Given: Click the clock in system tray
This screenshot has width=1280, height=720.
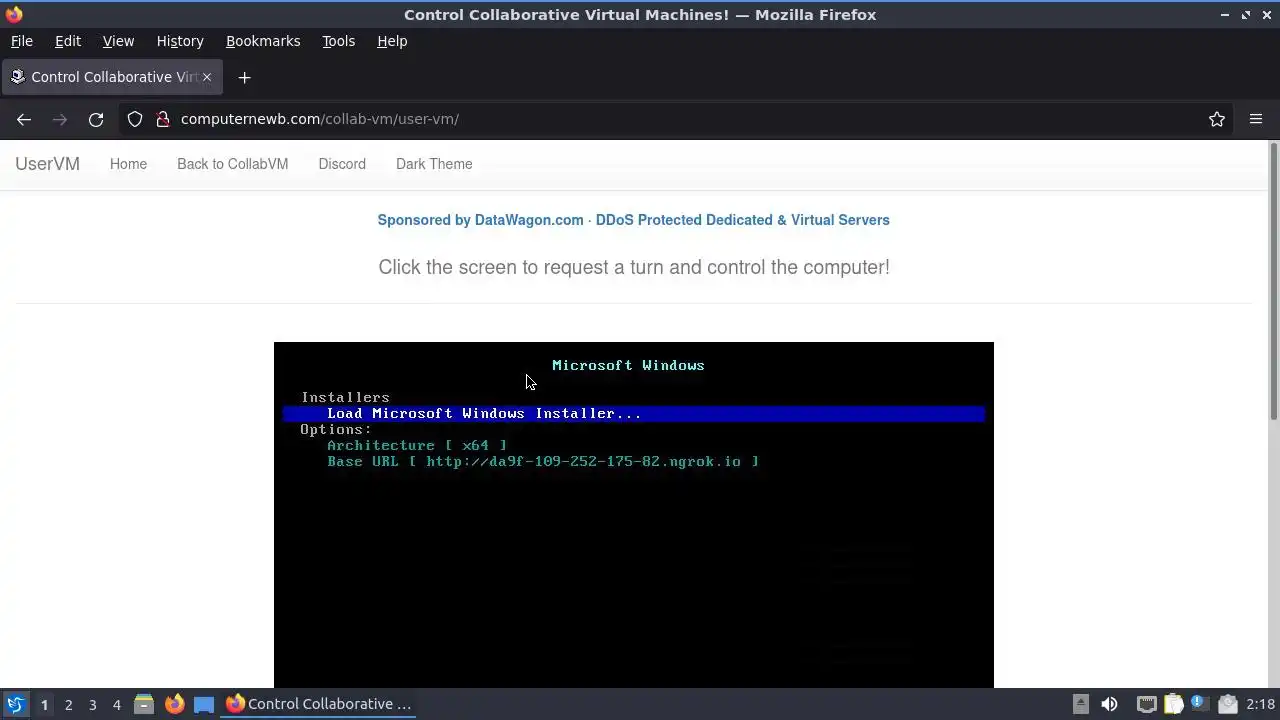Looking at the screenshot, I should (x=1261, y=704).
